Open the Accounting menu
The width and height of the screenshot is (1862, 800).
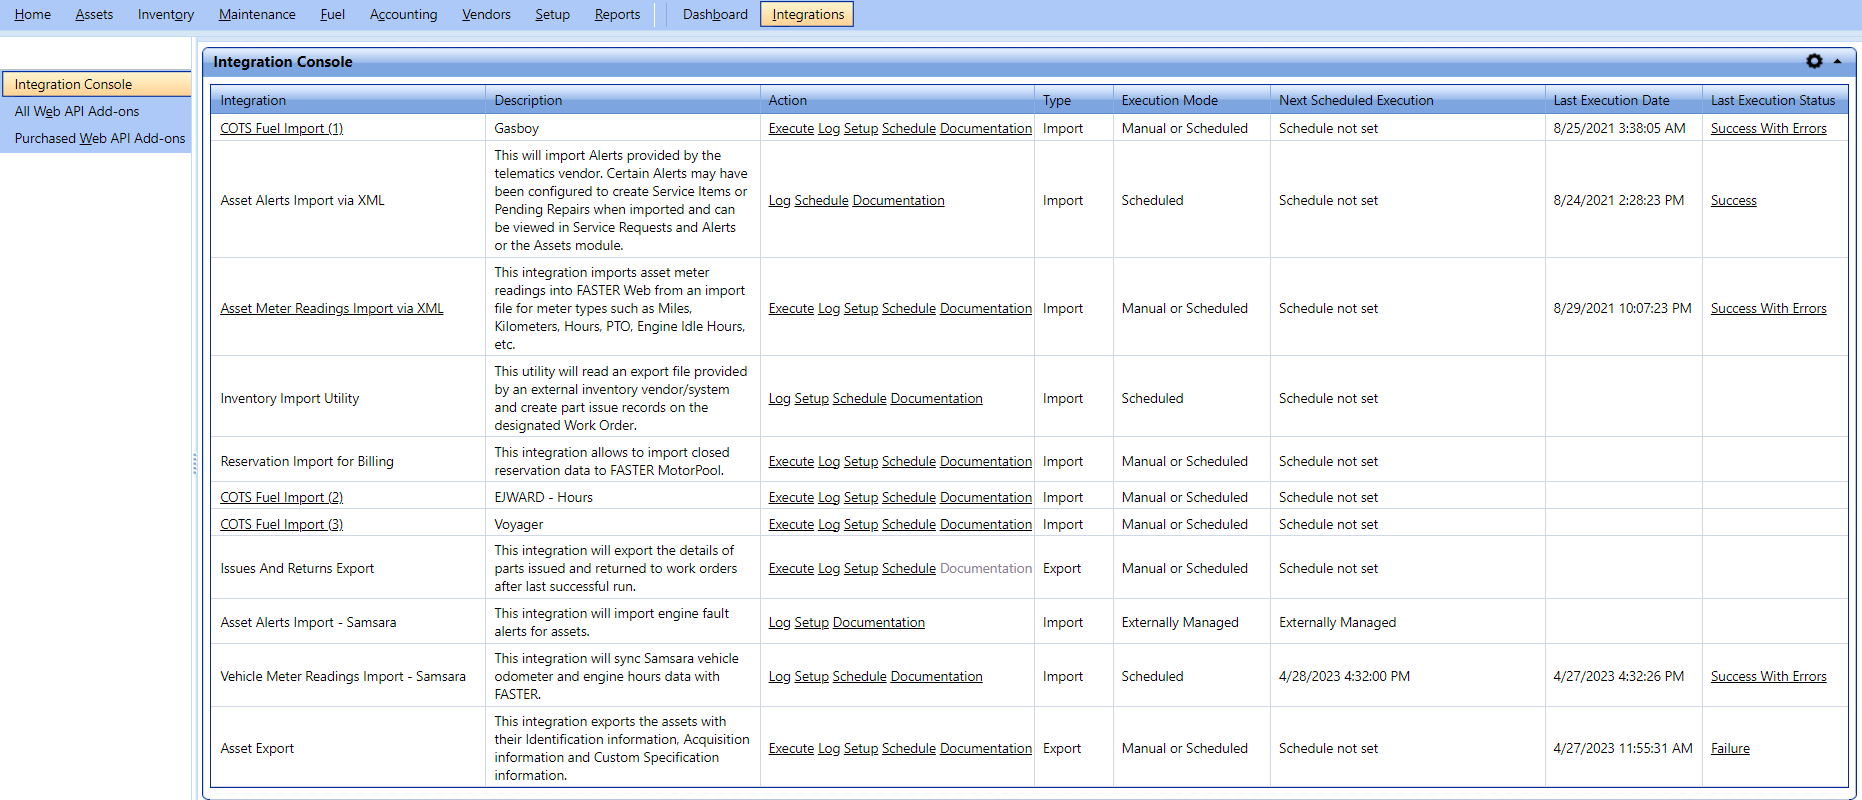click(403, 14)
